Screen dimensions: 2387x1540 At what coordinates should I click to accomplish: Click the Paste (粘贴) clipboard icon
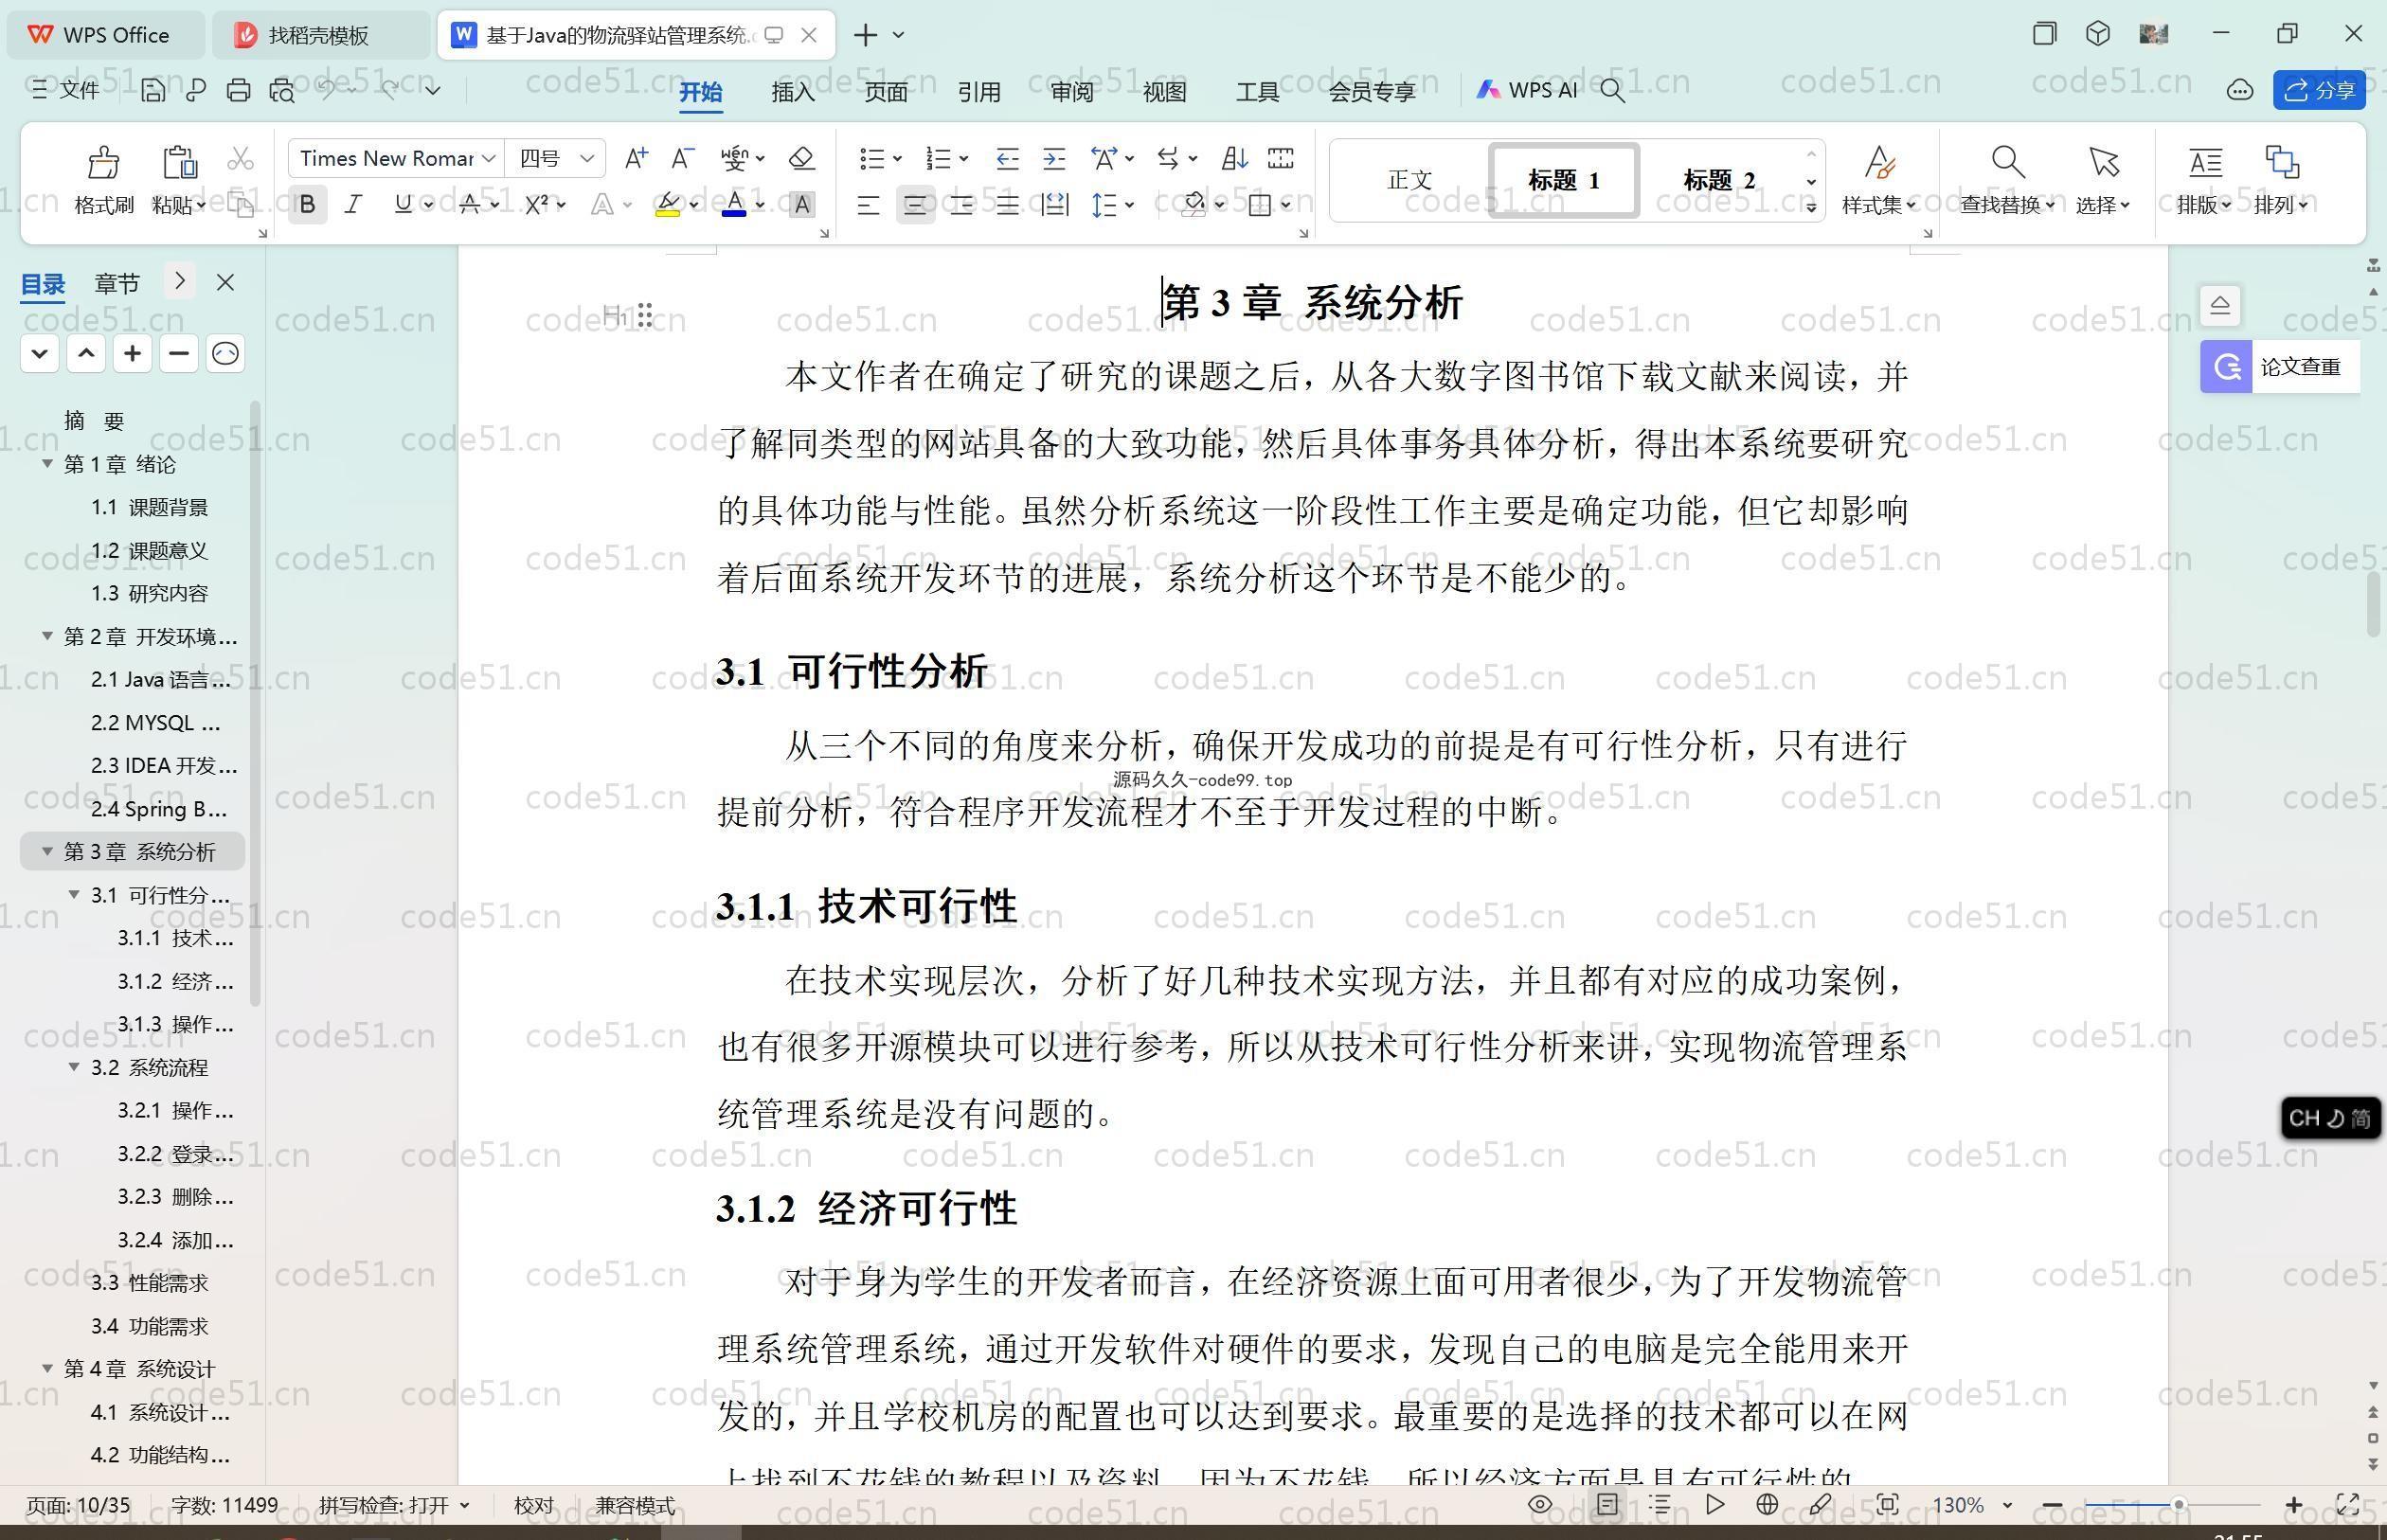click(179, 161)
